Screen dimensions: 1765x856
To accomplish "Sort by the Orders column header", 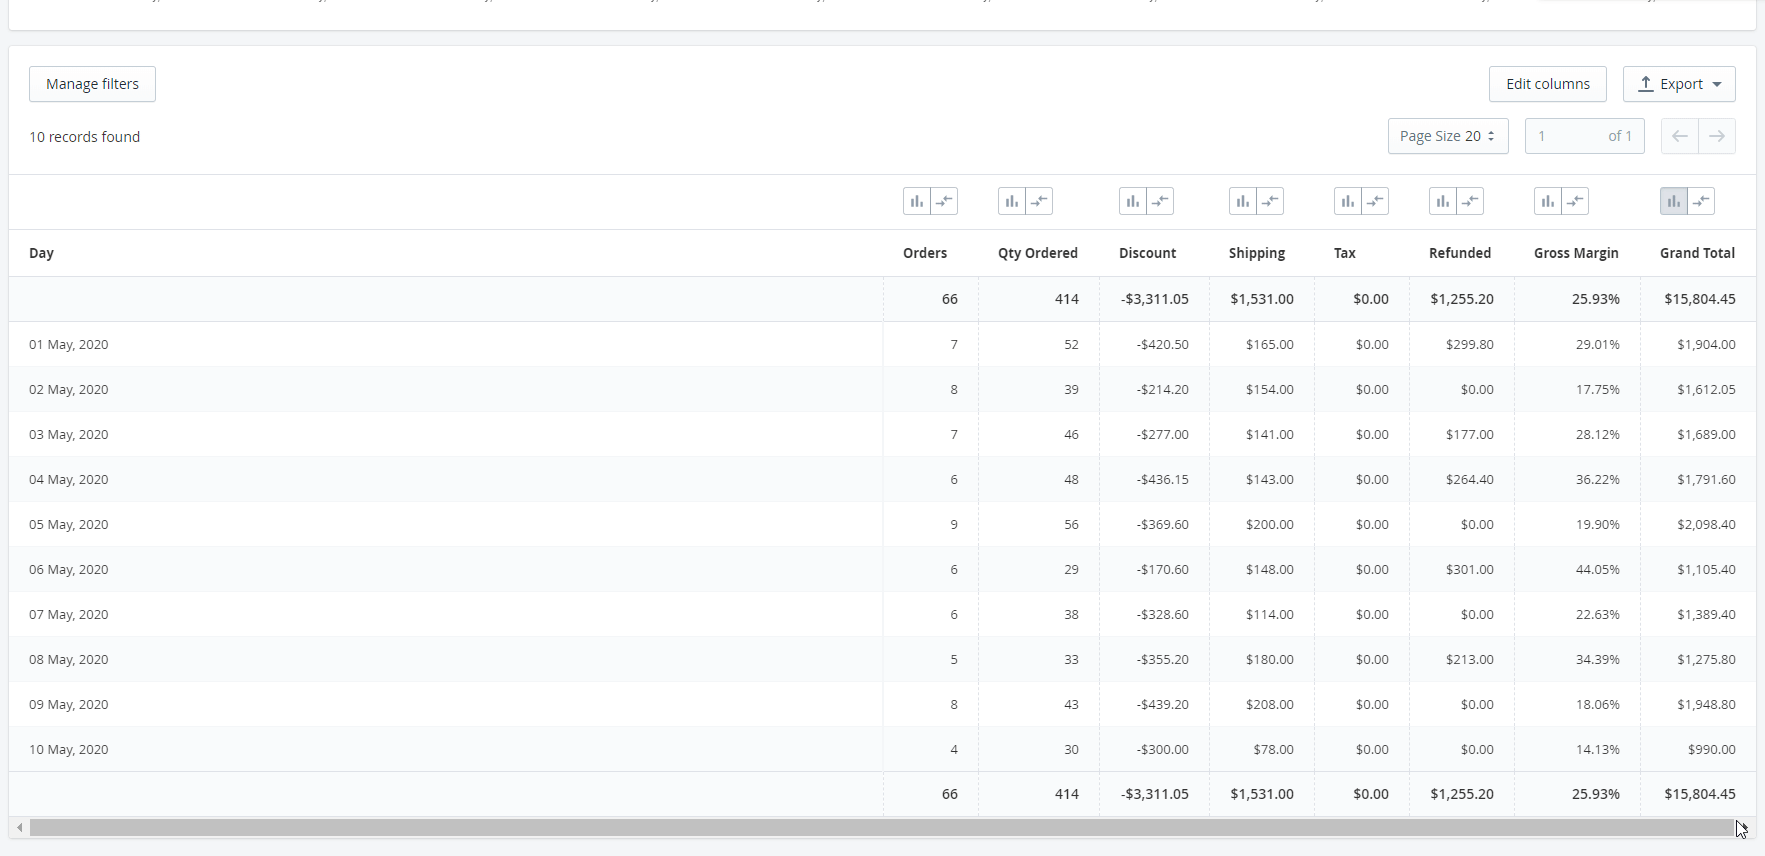I will pyautogui.click(x=925, y=253).
